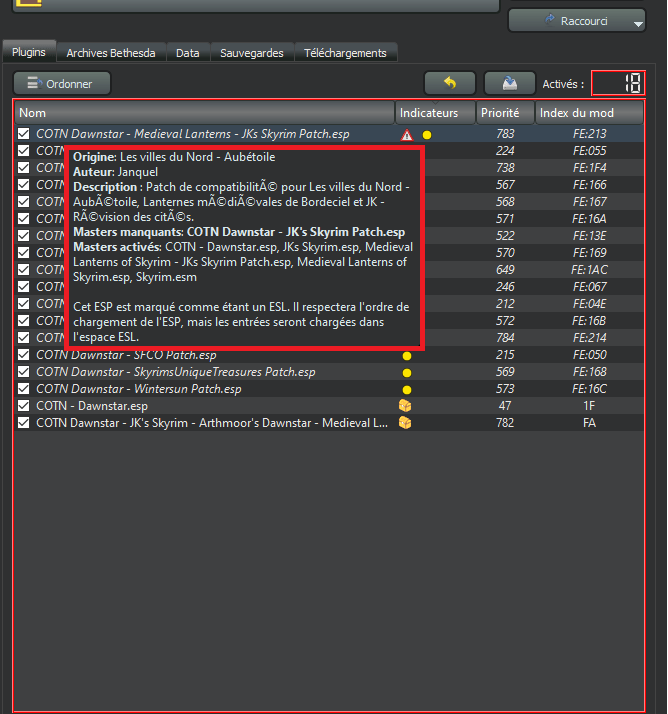Screen dimensions: 668x714
Task: Uncheck the Wintersun Patch.esp checkbox
Action: coord(24,389)
